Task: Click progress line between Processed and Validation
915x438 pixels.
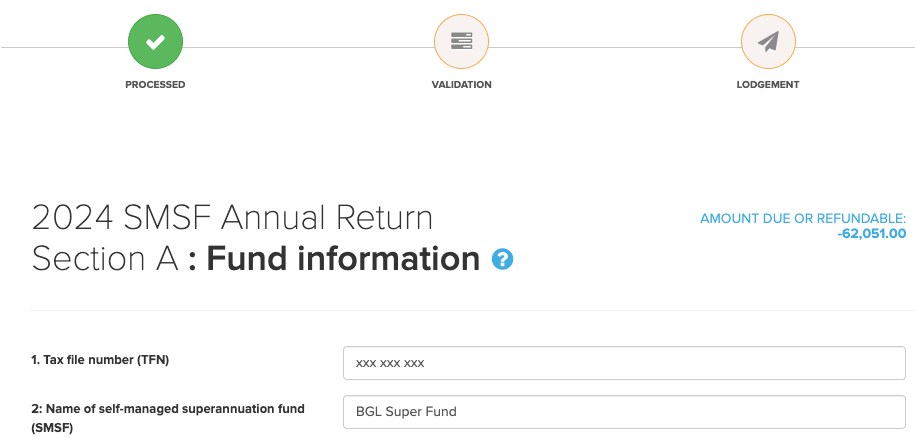Action: click(x=308, y=47)
